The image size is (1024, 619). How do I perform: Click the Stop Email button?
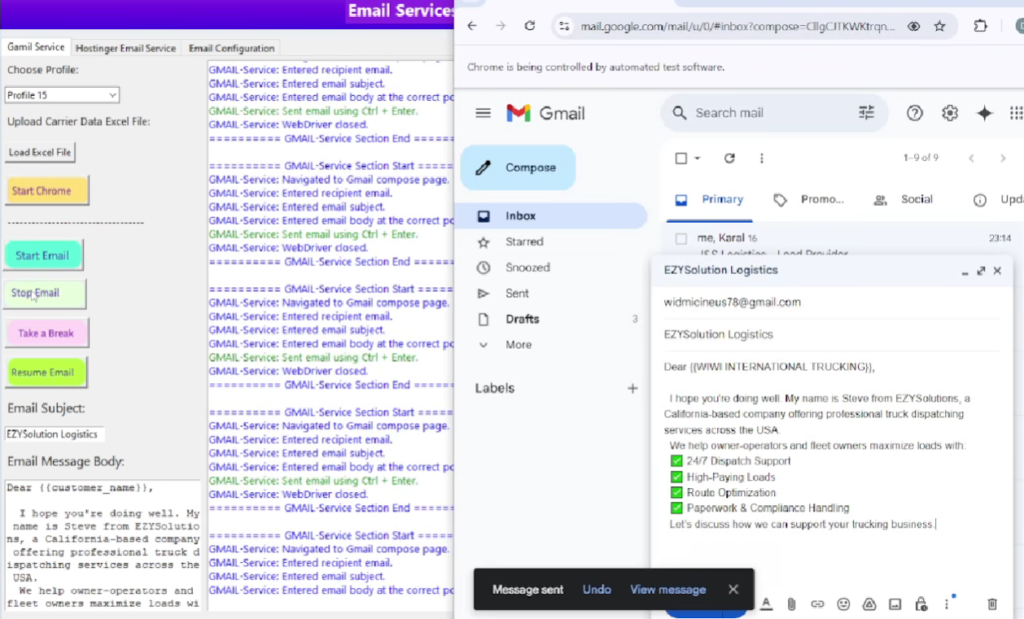tap(45, 294)
